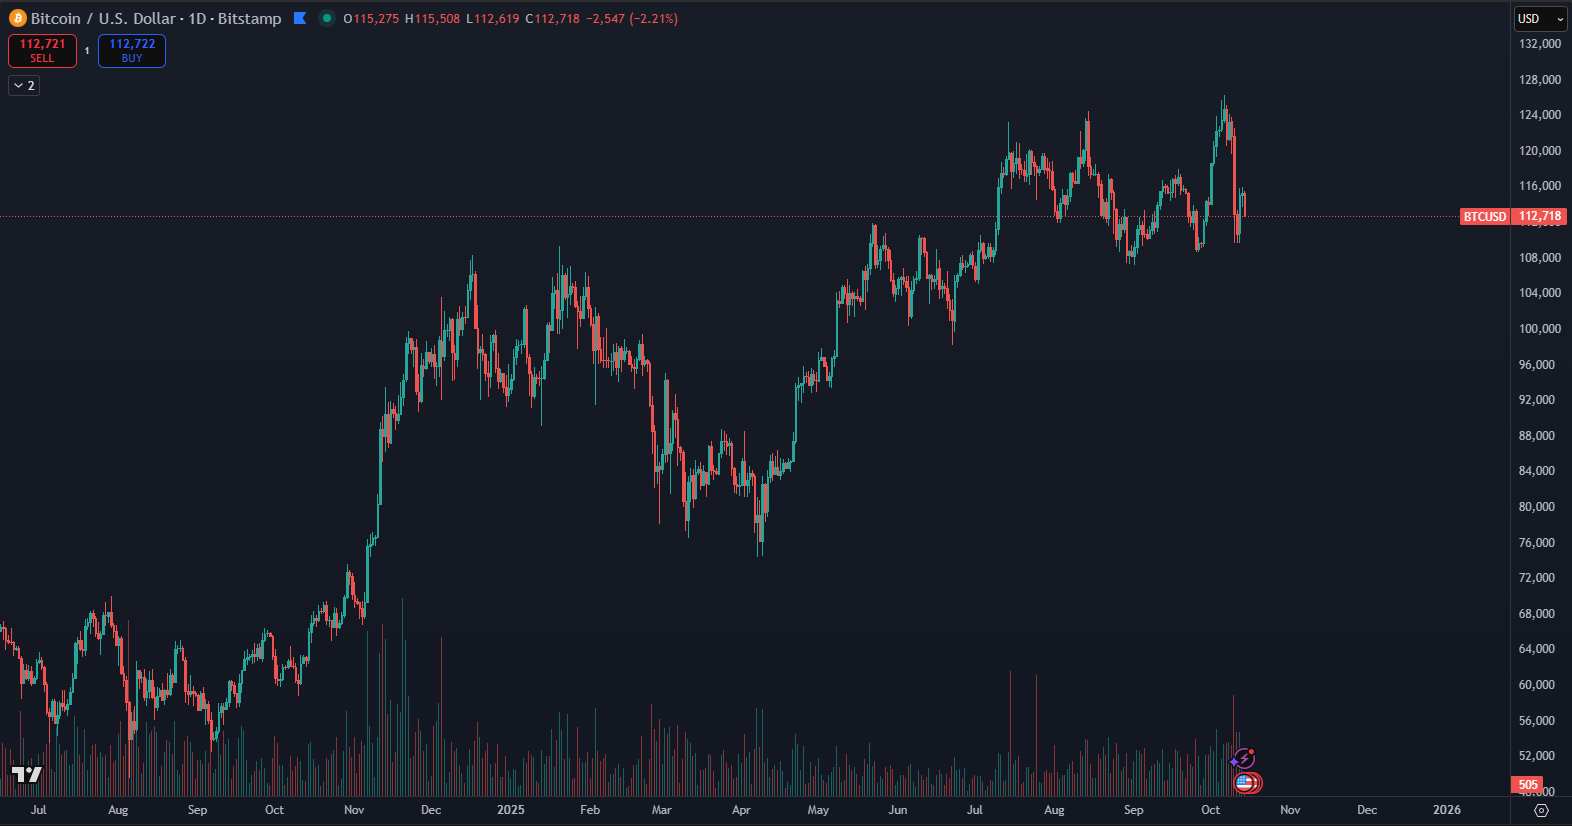Click the 1D interval in the legend
Viewport: 1572px width, 826px height.
click(197, 19)
